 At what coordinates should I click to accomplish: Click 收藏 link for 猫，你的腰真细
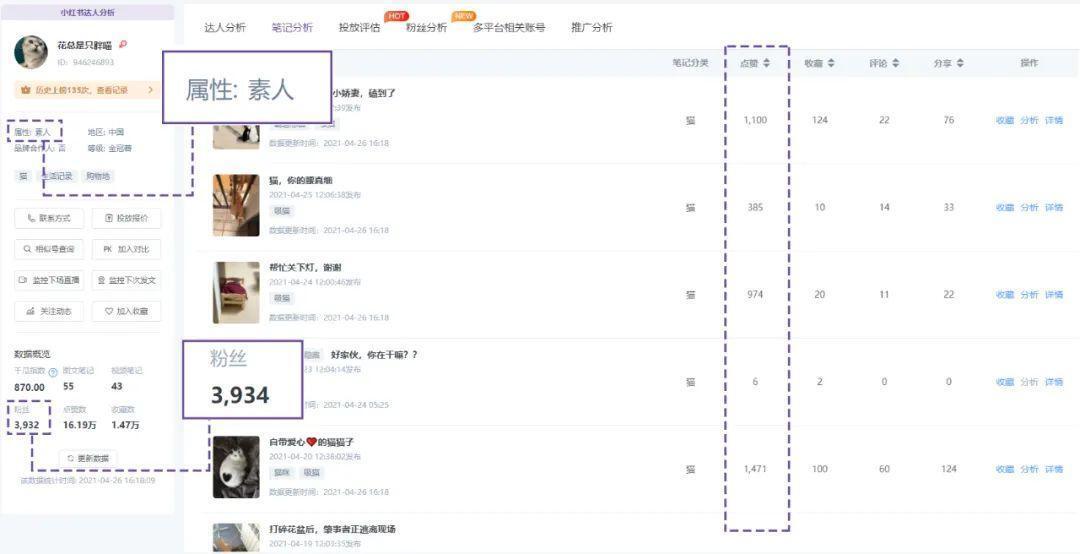pos(1005,207)
